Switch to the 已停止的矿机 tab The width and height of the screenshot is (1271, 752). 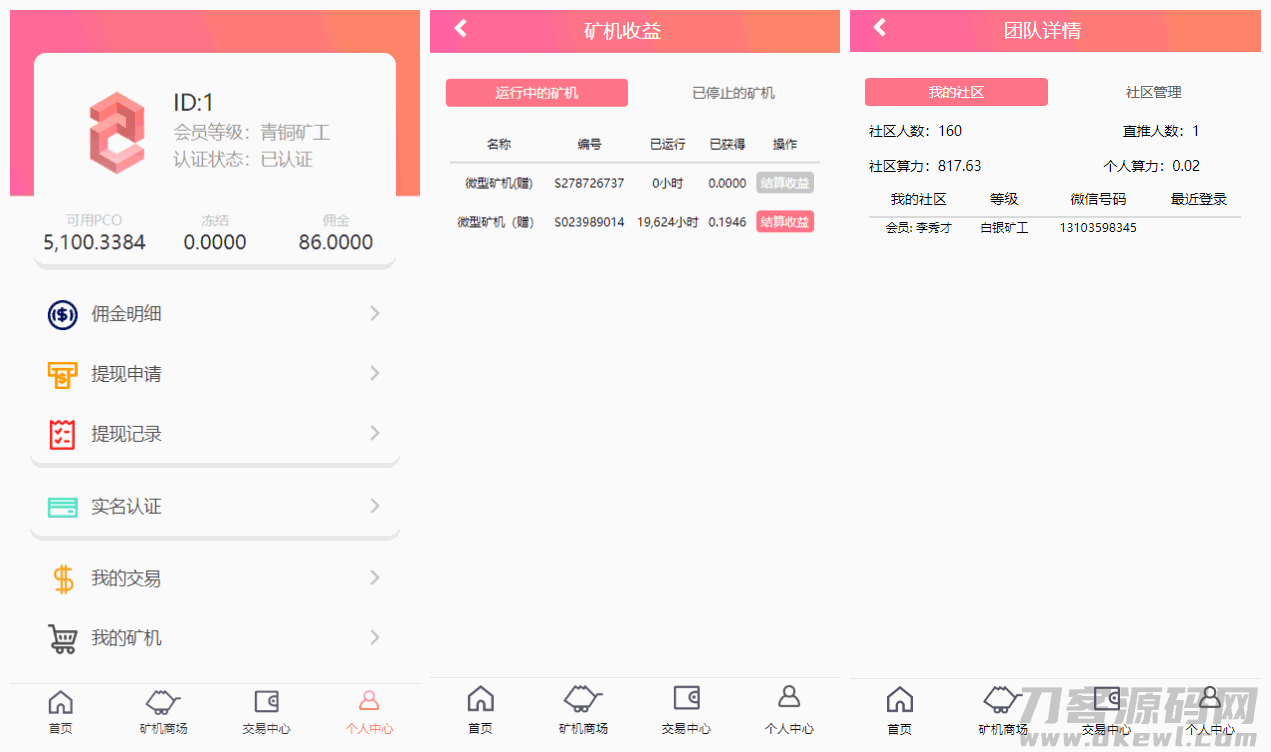pos(733,93)
